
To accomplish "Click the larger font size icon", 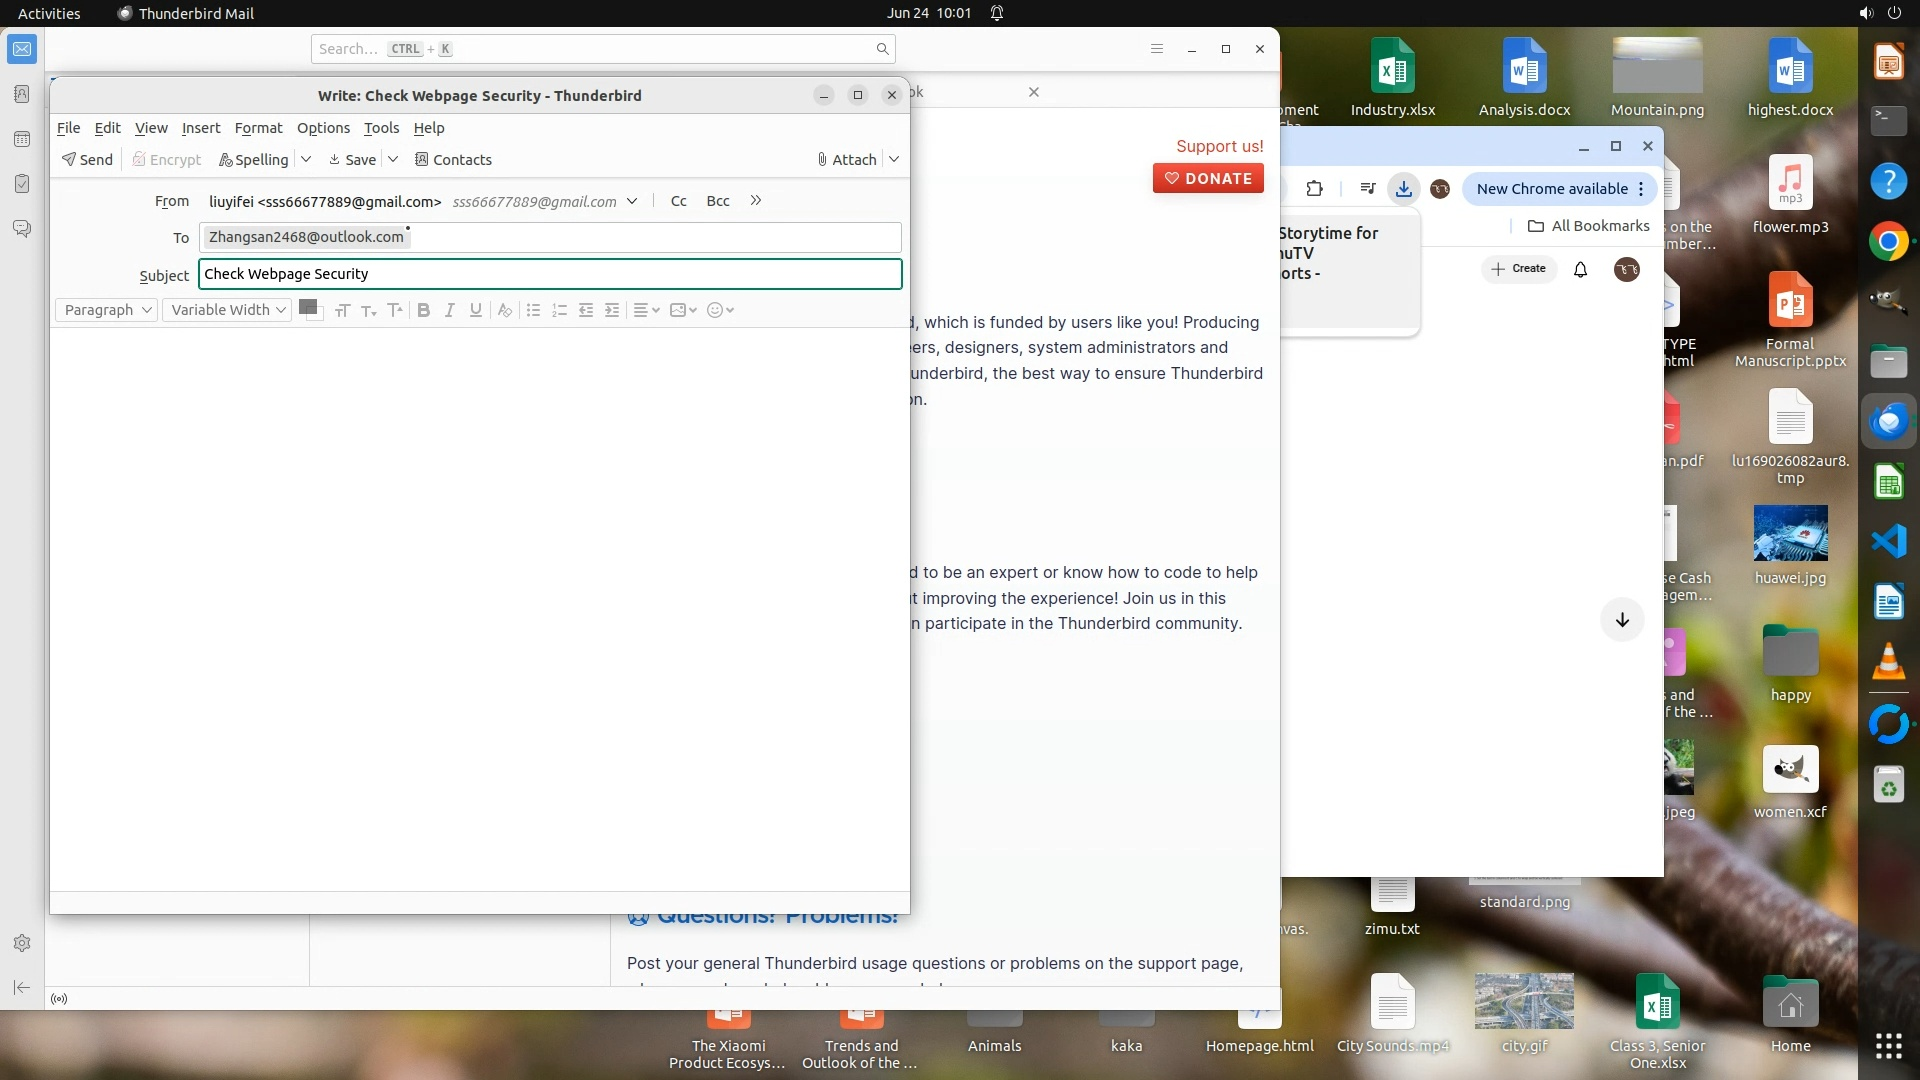I will click(395, 310).
